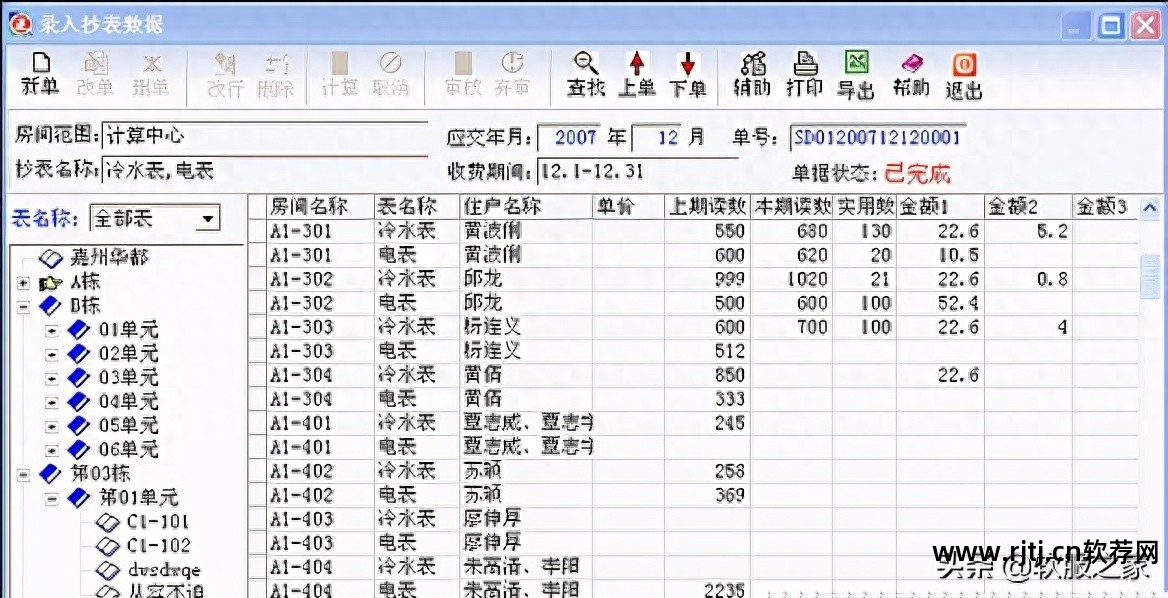1168x598 pixels.
Task: Collapse the B栋 tree node
Action: click(x=23, y=307)
